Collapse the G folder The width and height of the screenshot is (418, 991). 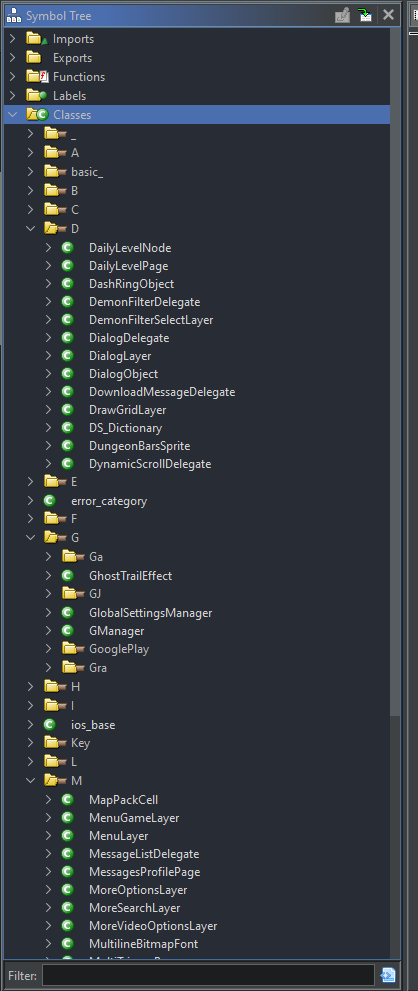pyautogui.click(x=30, y=538)
